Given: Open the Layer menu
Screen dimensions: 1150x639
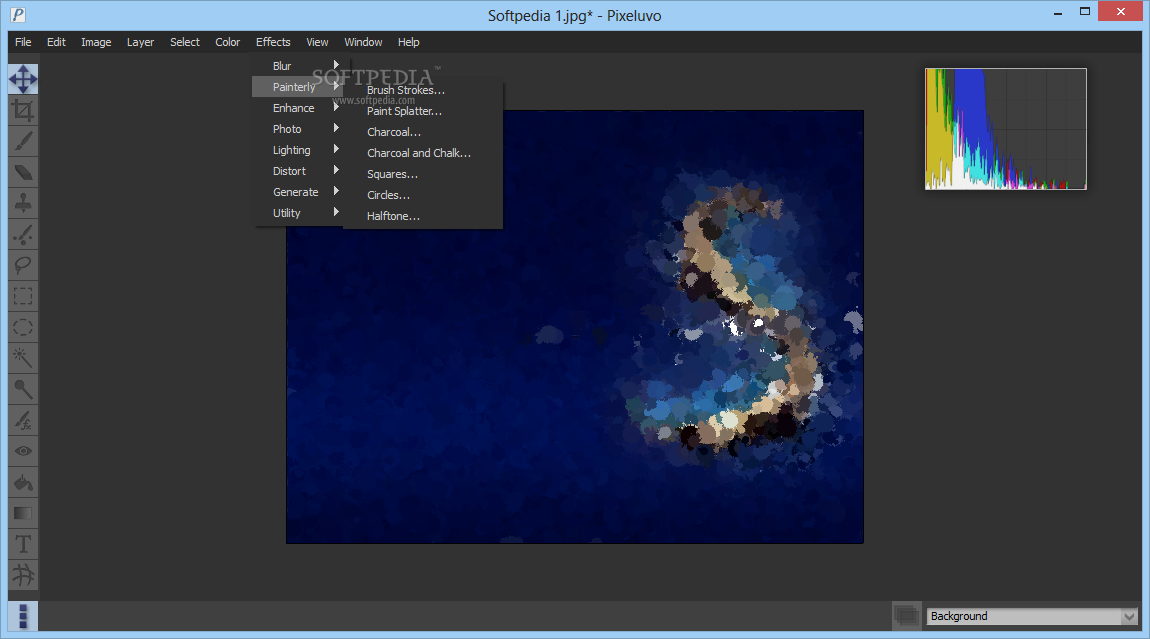Looking at the screenshot, I should pyautogui.click(x=140, y=42).
